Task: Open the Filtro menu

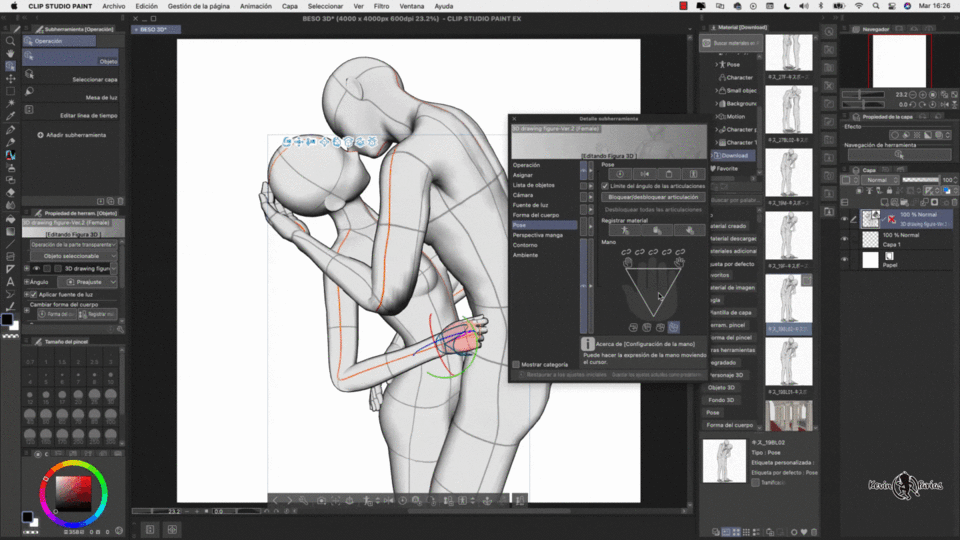Action: (381, 6)
